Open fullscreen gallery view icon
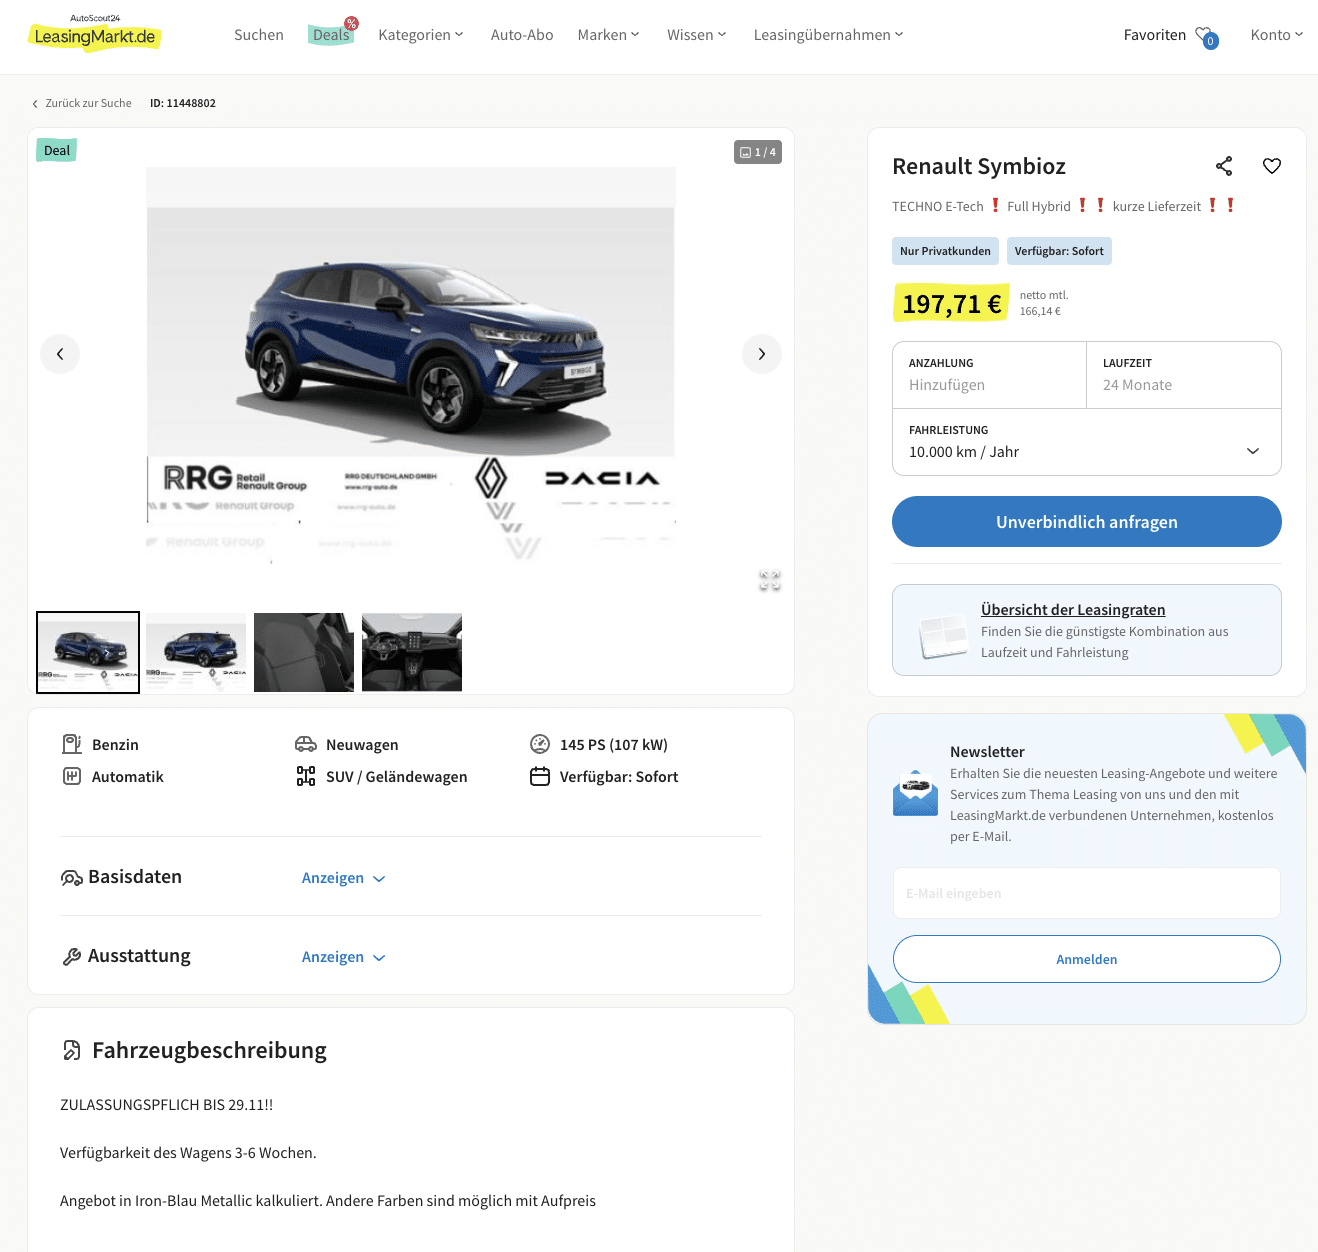The width and height of the screenshot is (1318, 1252). pos(769,581)
